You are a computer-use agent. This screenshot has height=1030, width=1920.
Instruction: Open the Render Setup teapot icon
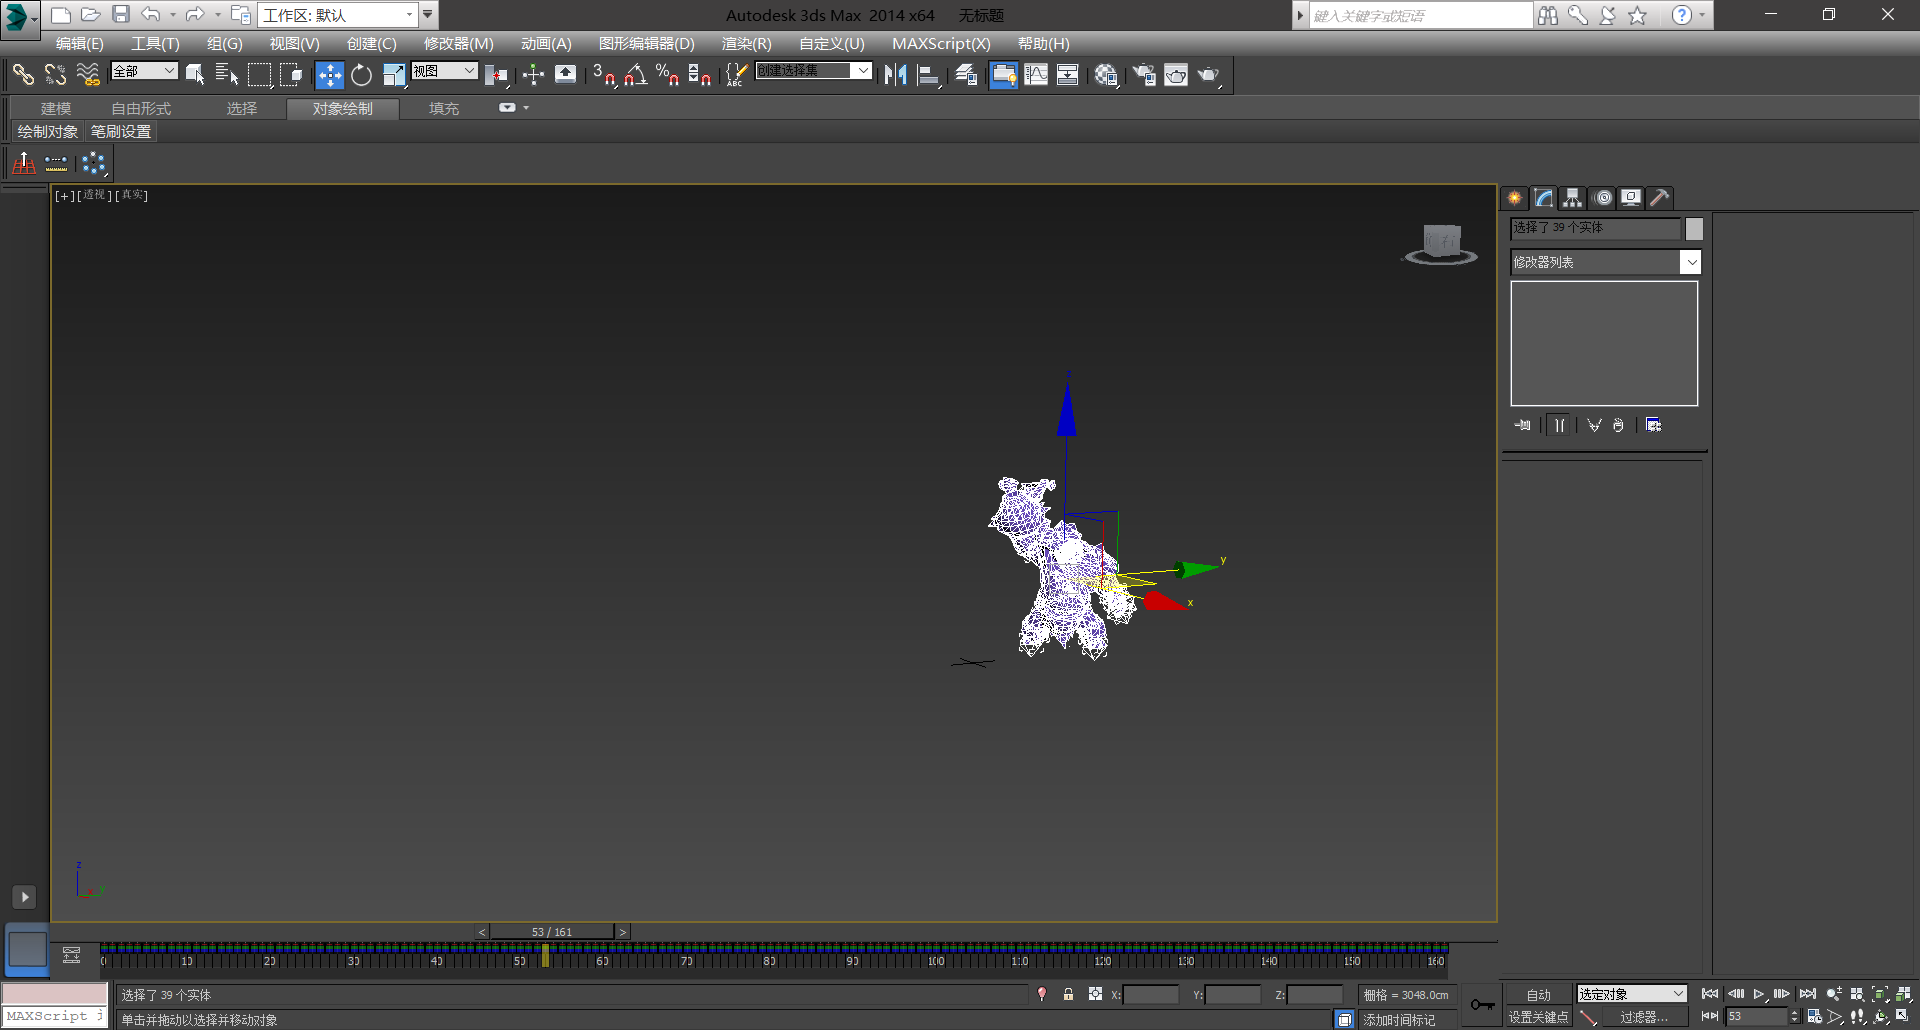[x=1144, y=75]
